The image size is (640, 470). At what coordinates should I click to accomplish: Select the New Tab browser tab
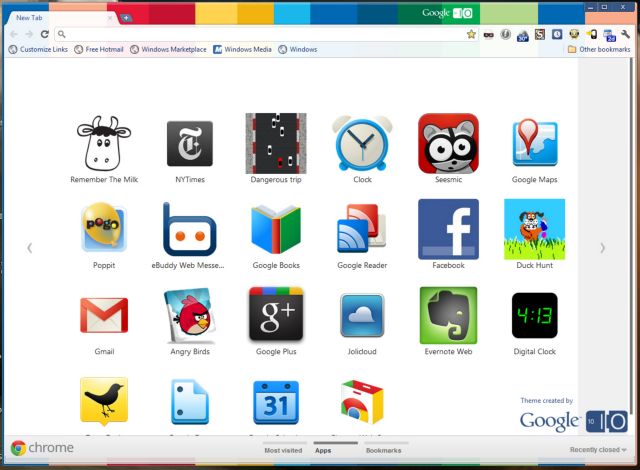[61, 18]
